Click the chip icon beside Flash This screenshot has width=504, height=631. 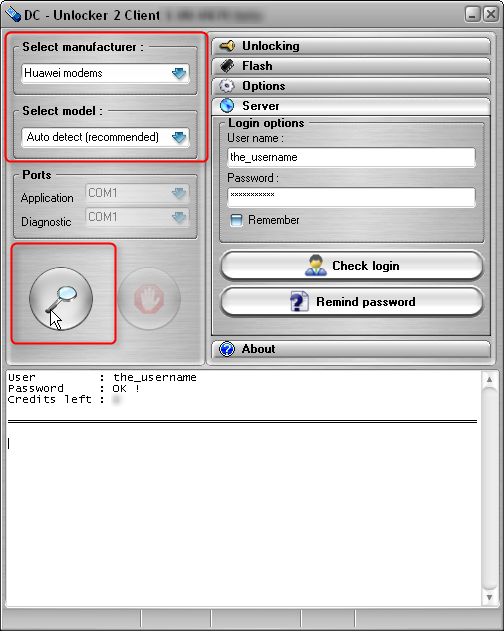[227, 66]
